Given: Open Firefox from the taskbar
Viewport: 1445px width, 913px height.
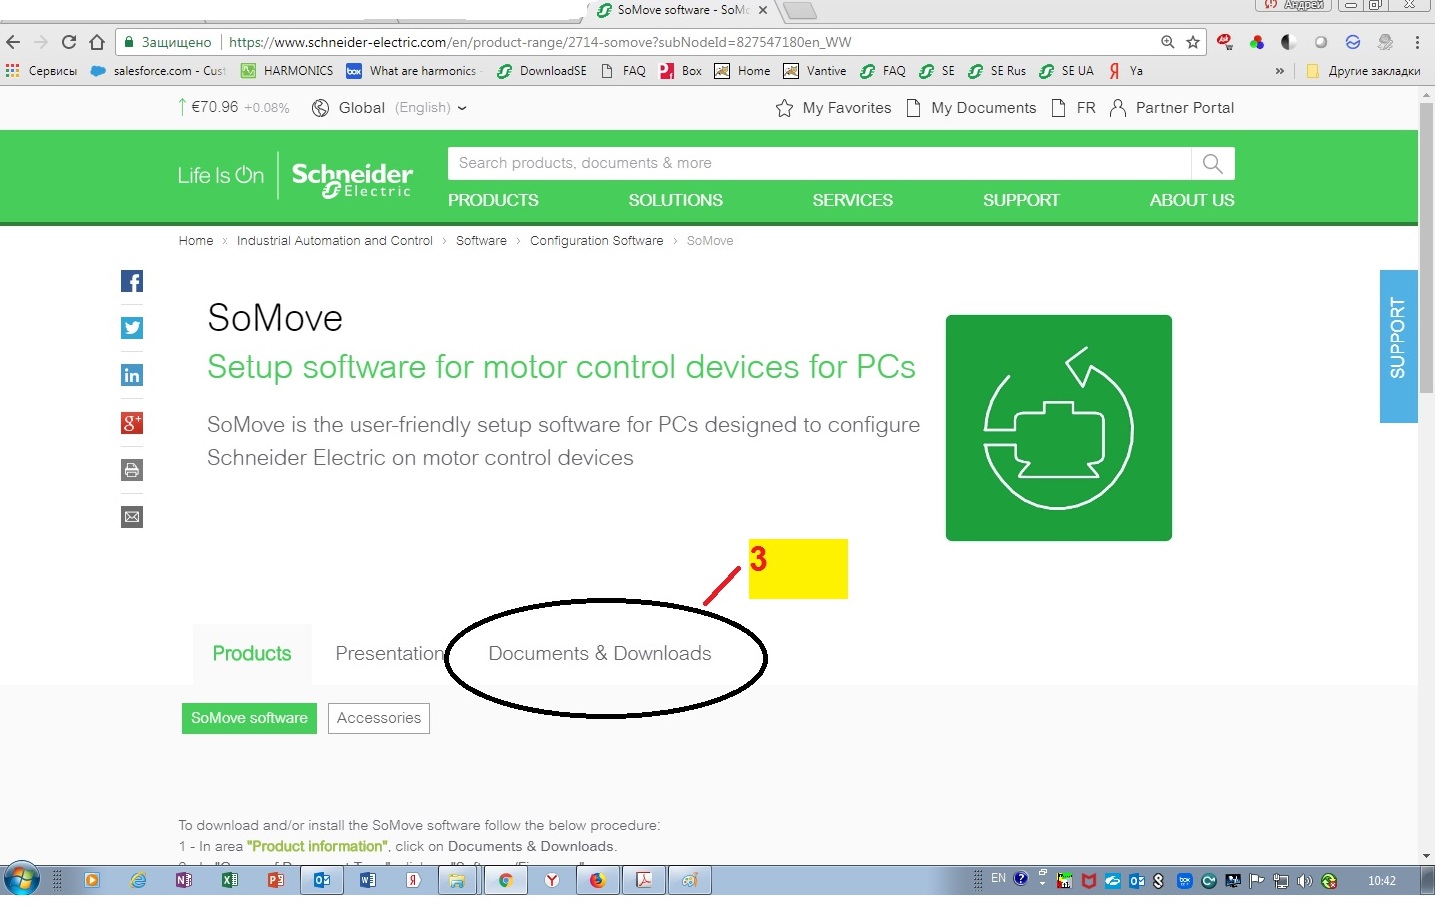Looking at the screenshot, I should [x=598, y=880].
